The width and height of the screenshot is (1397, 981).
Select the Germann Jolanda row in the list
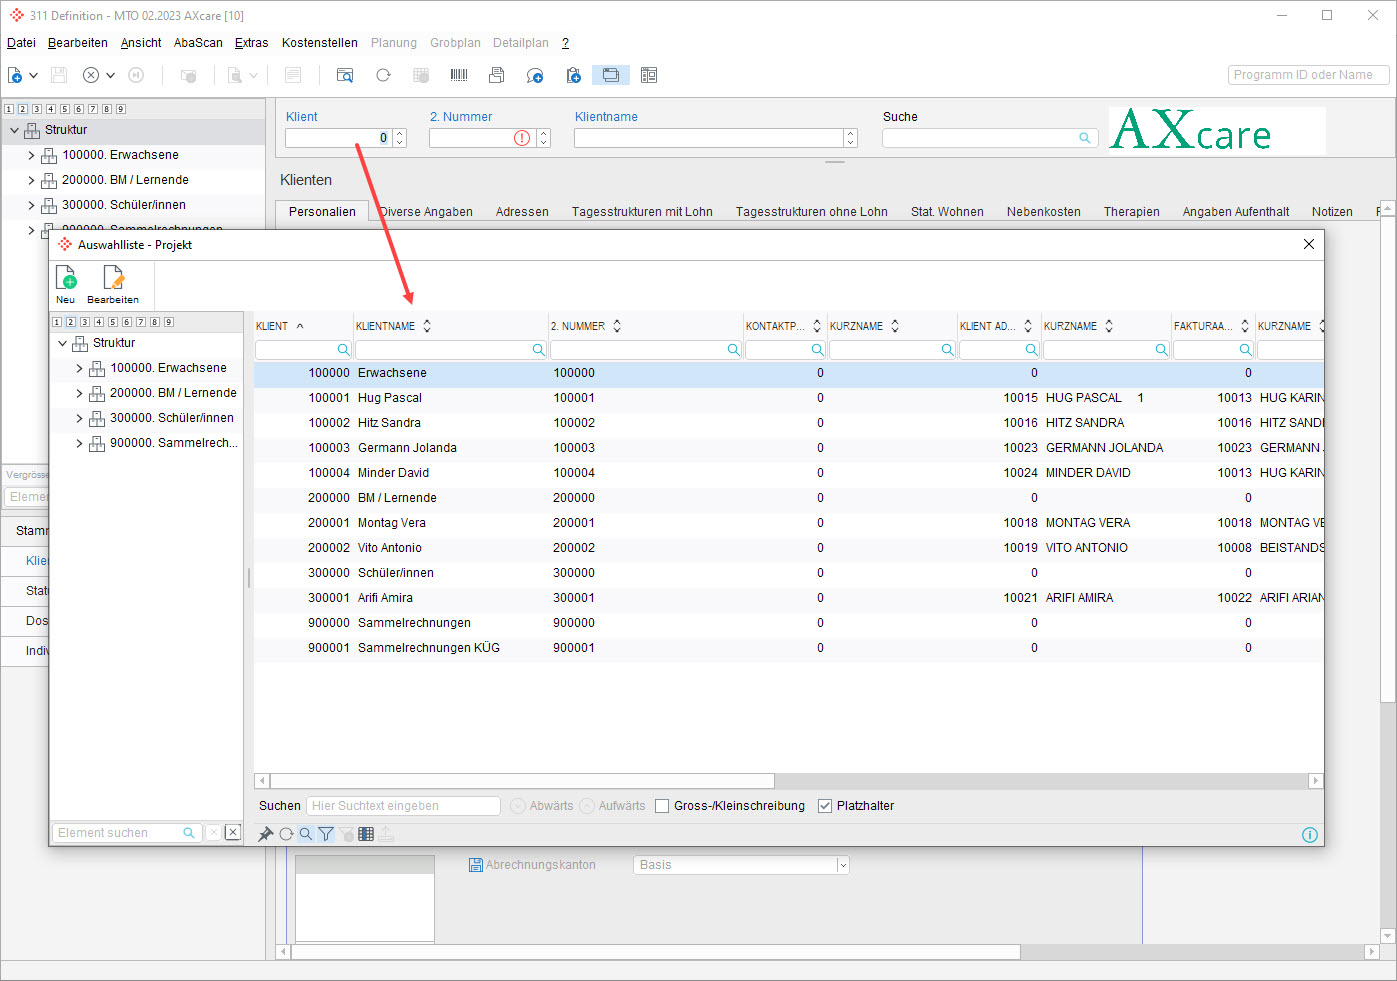point(789,448)
